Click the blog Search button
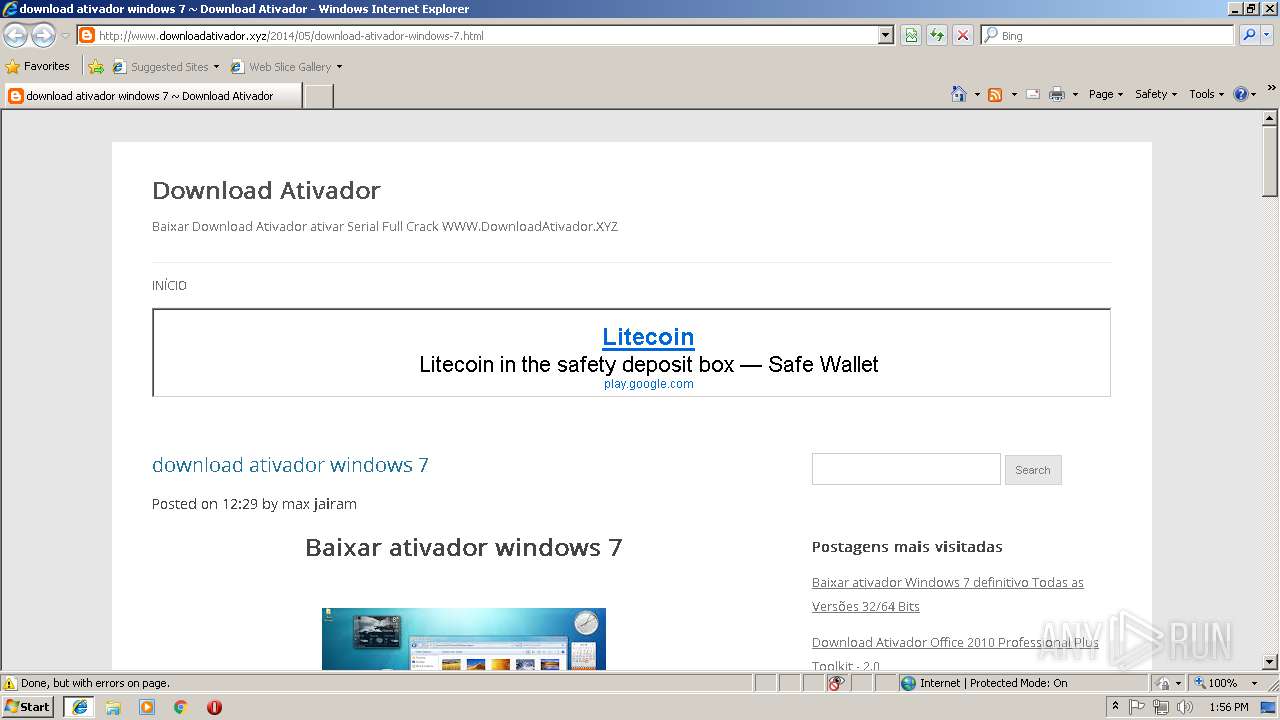 tap(1033, 470)
